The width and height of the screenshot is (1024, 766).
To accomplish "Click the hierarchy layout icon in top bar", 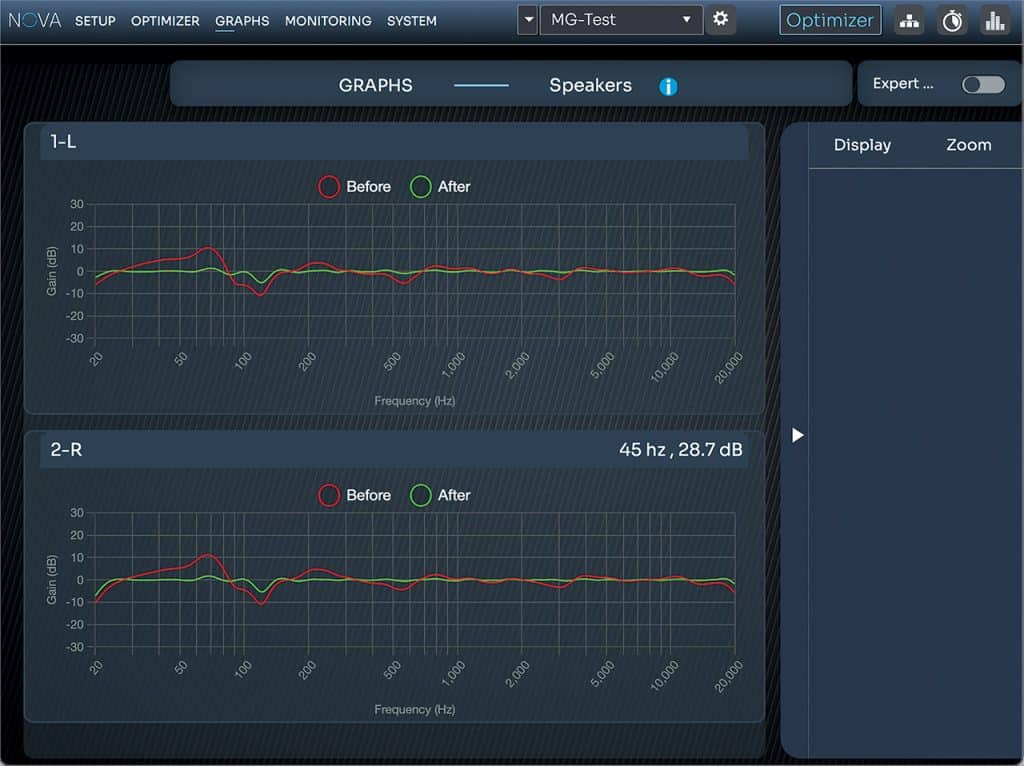I will click(x=908, y=21).
